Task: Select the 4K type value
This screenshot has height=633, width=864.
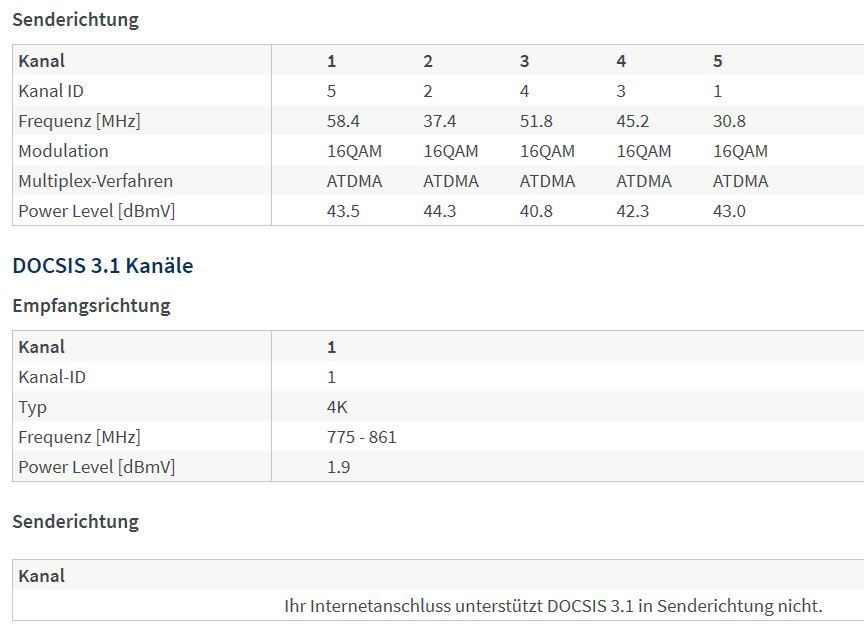Action: tap(337, 407)
